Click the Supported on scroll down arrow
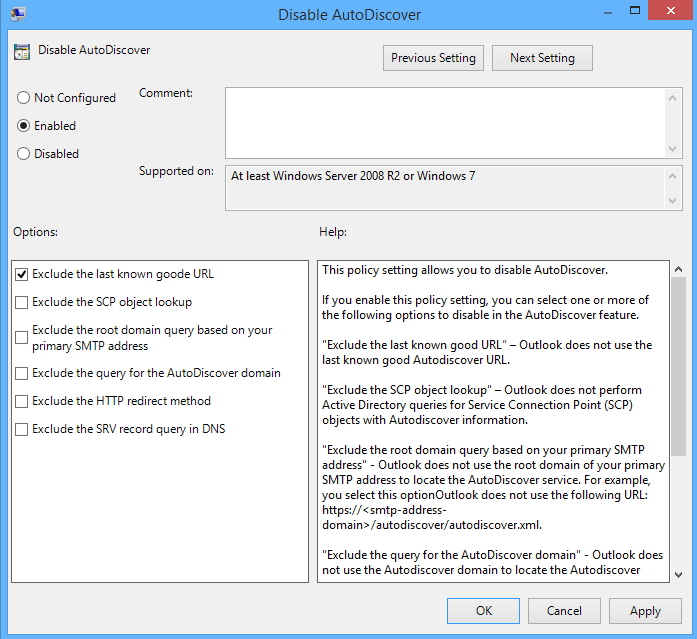 coord(673,200)
